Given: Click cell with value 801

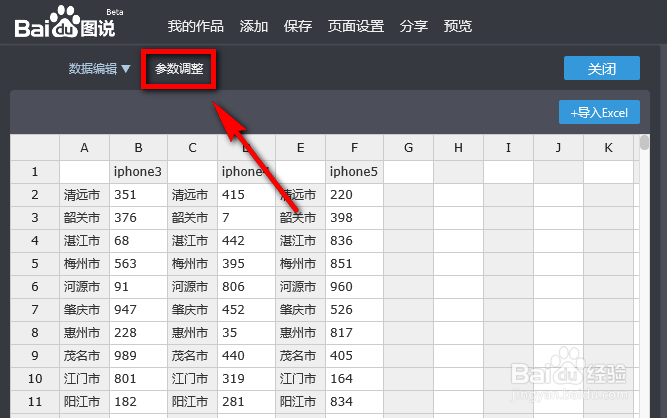Looking at the screenshot, I should tap(138, 378).
